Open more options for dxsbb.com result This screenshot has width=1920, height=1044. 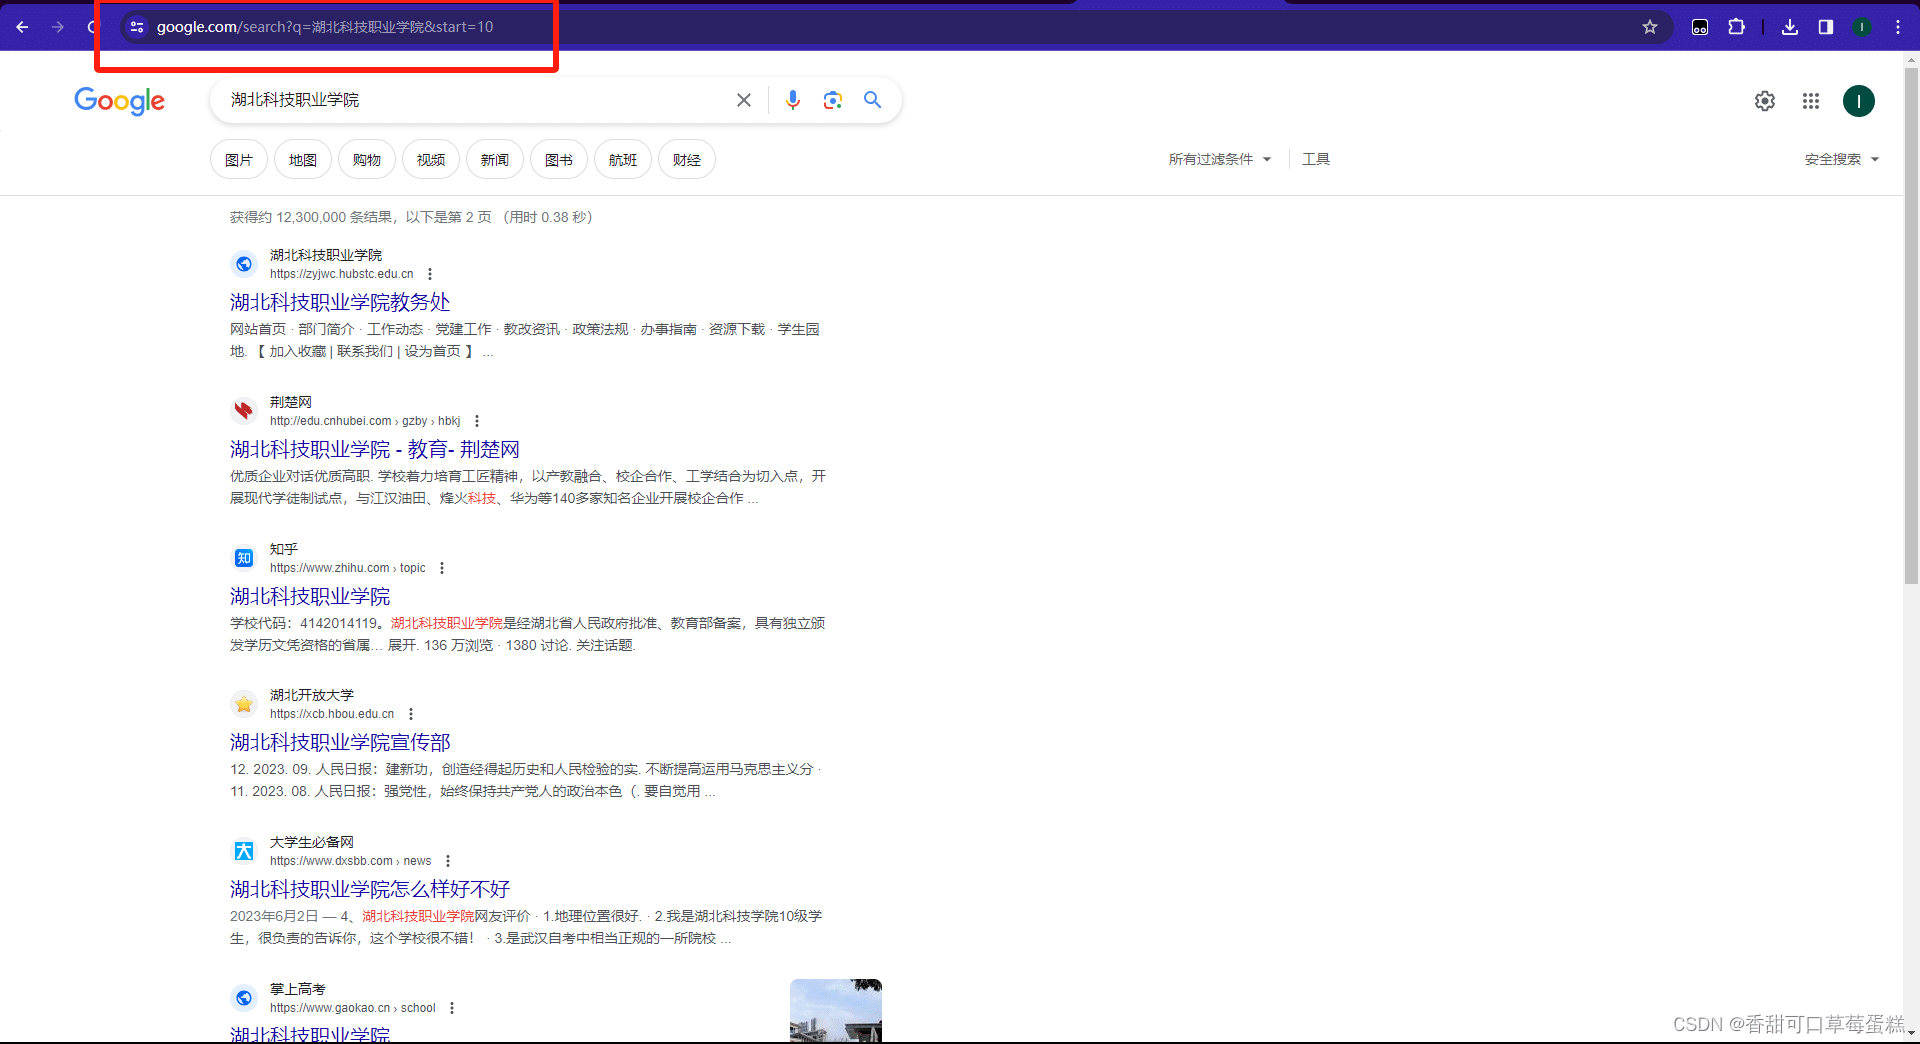pos(448,861)
